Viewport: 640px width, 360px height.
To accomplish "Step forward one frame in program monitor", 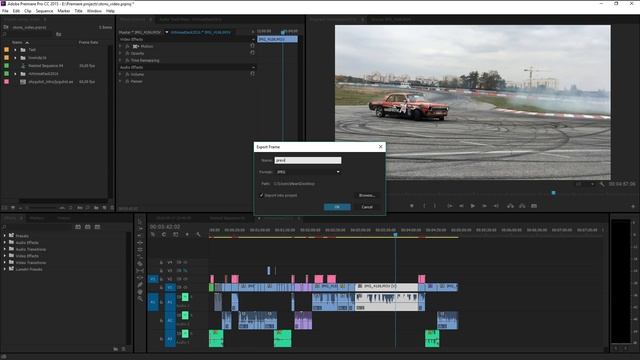I will point(484,206).
